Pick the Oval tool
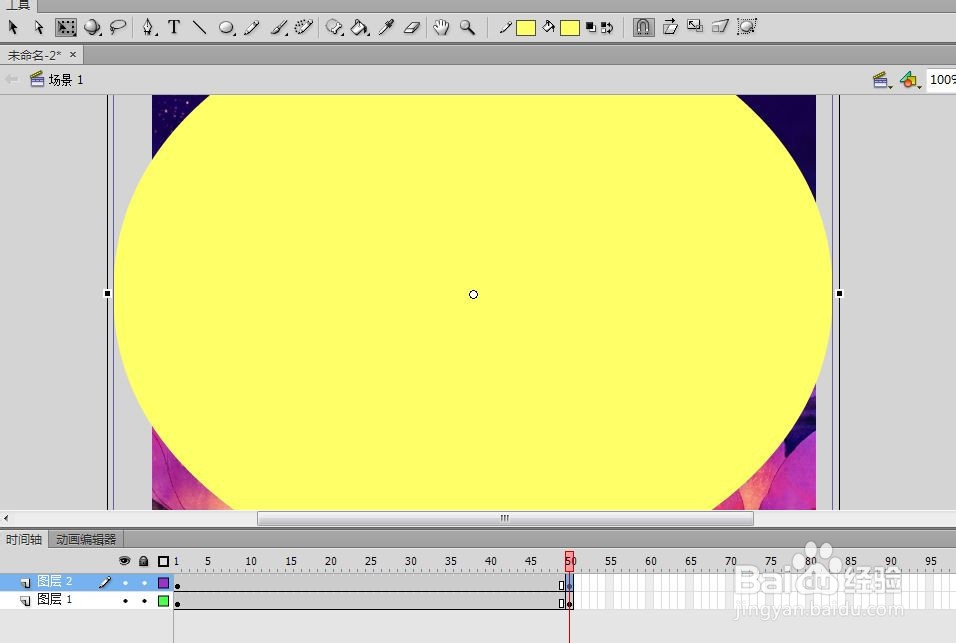This screenshot has width=956, height=643. coord(226,27)
